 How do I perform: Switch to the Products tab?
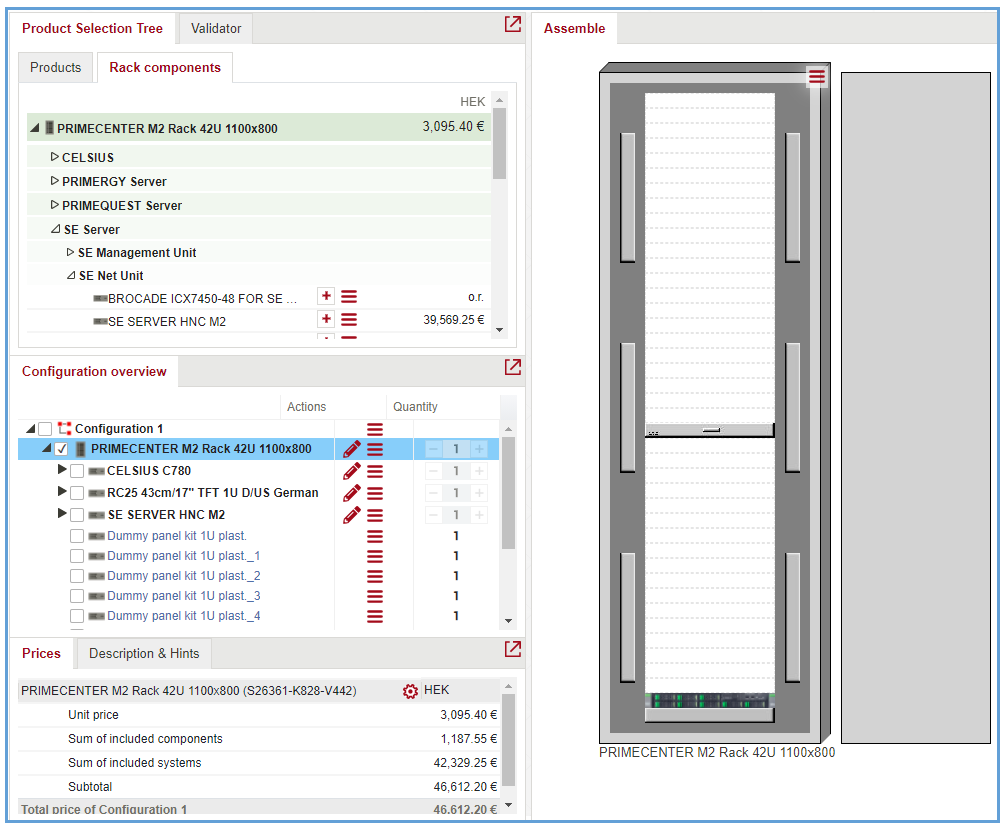[56, 67]
